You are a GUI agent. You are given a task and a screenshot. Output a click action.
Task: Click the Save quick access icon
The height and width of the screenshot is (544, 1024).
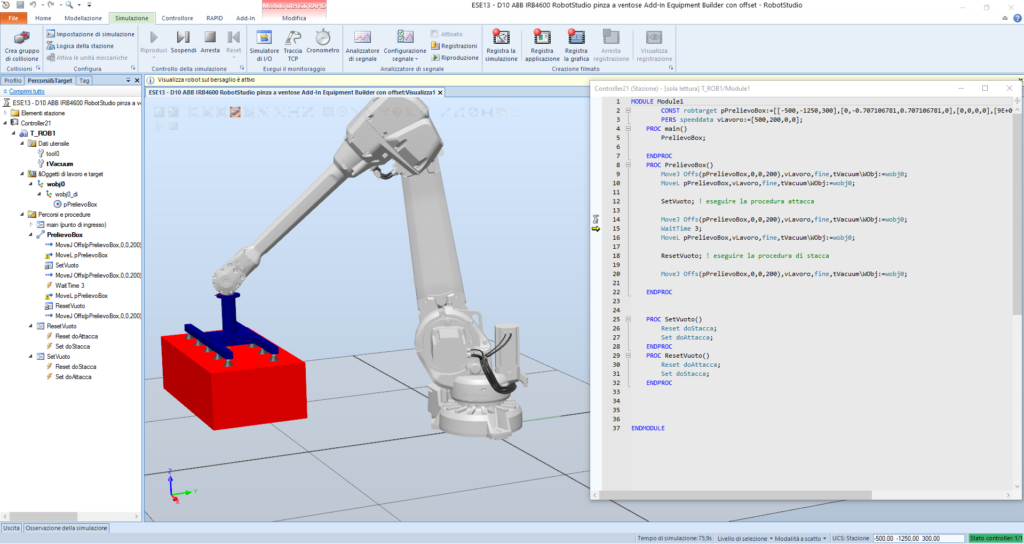tap(20, 5)
